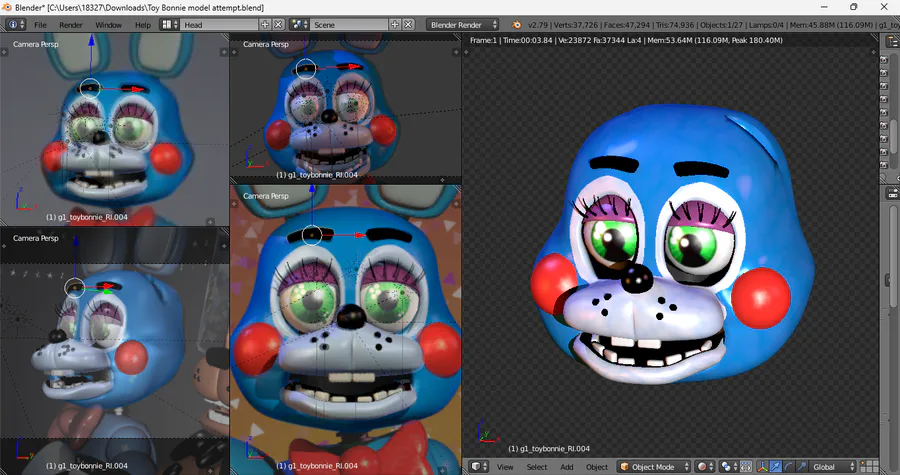Click Camera Persp label in side-profile viewport
Viewport: 900px width, 475px height.
click(36, 238)
